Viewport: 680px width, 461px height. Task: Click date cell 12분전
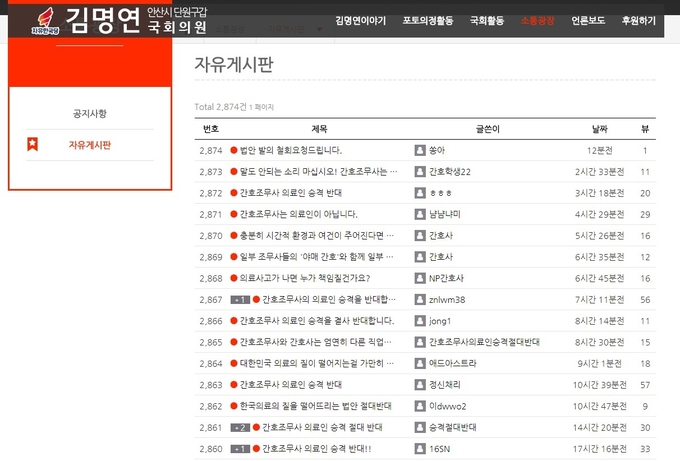(600, 150)
